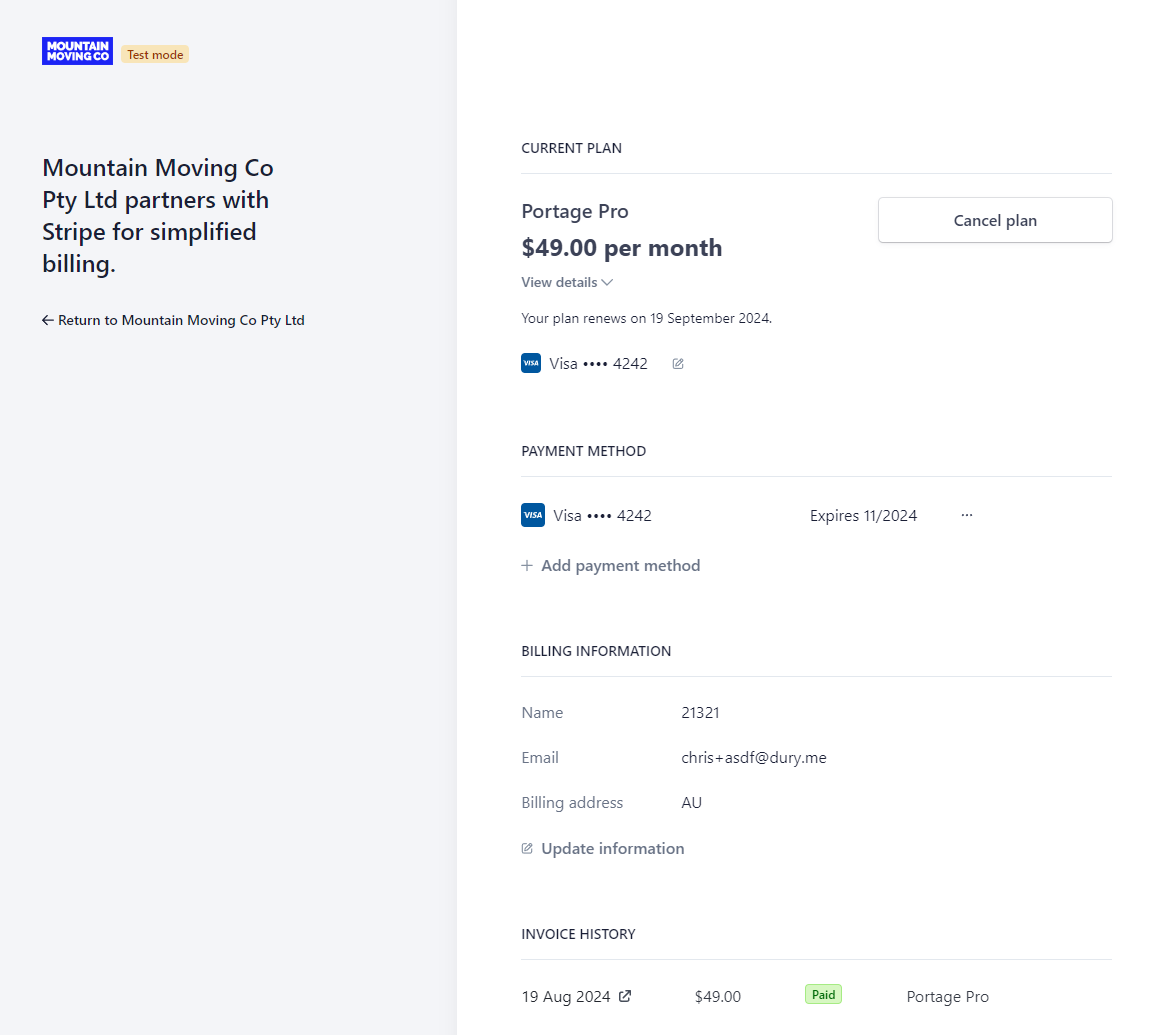The height and width of the screenshot is (1035, 1152).
Task: Click the Mountain Moving Co logo
Action: [x=77, y=50]
